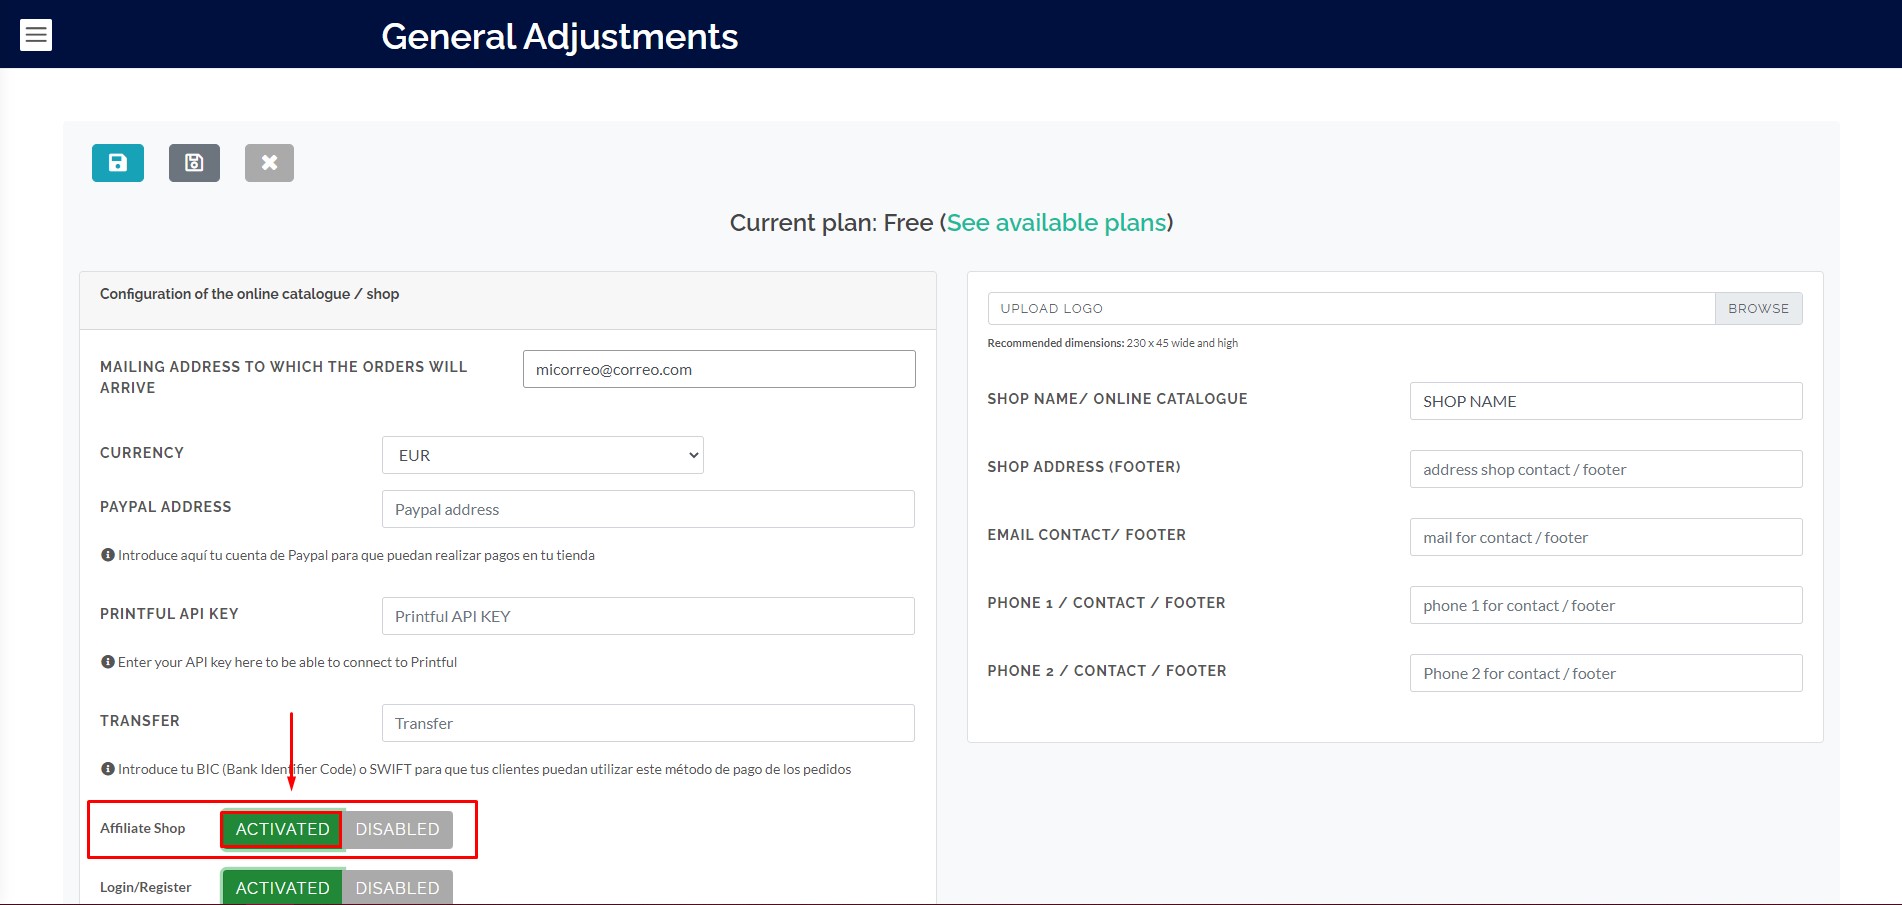
Task: Click the Shop Name input field
Action: [1606, 401]
